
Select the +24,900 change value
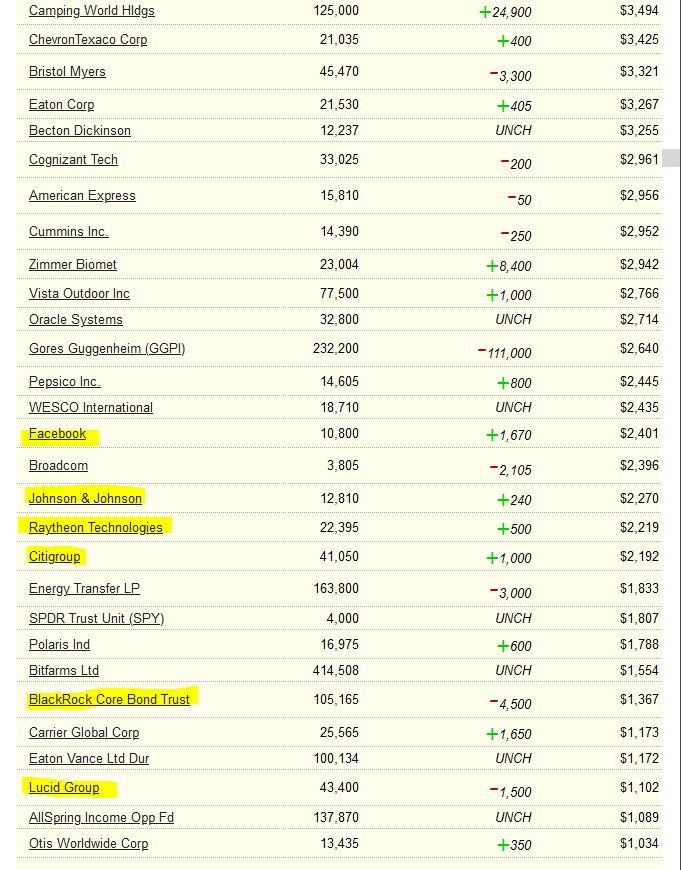(x=505, y=12)
